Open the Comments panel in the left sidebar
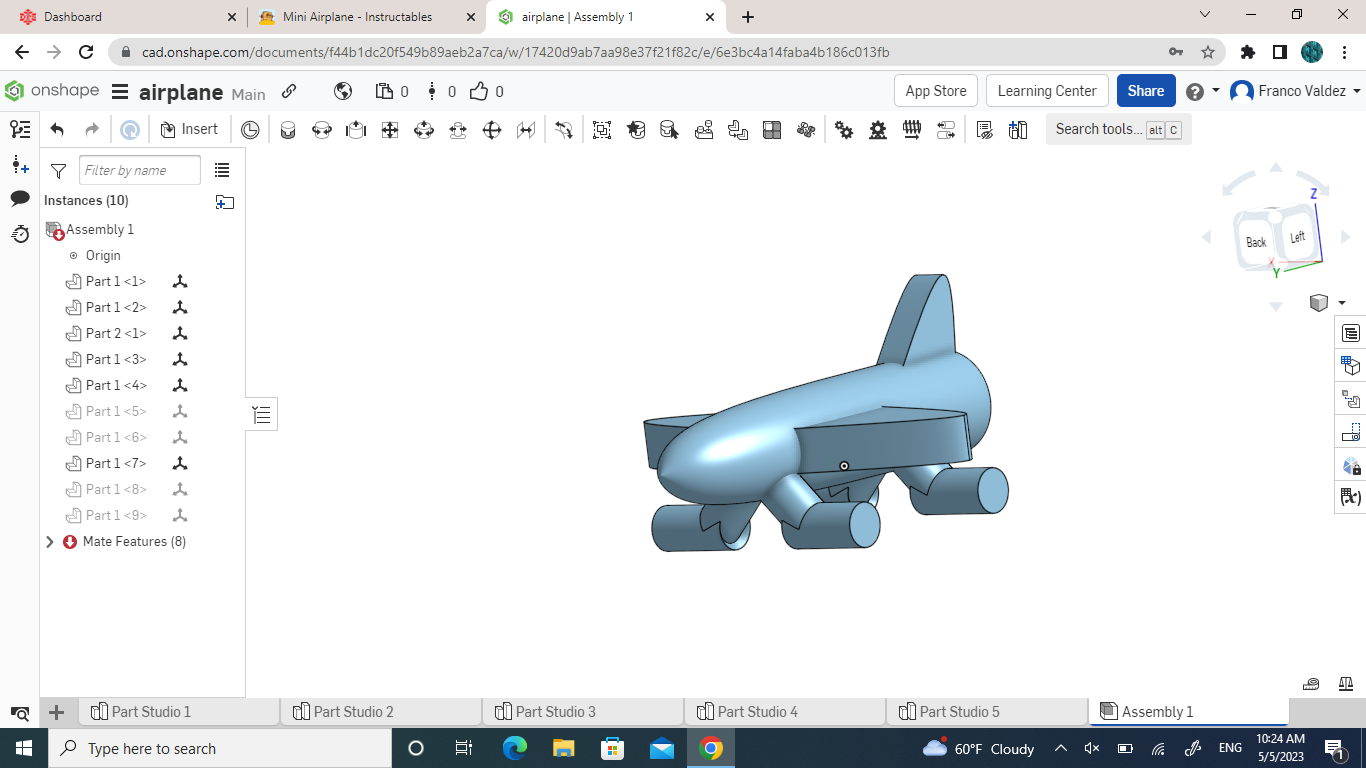Viewport: 1366px width, 768px height. (x=19, y=198)
